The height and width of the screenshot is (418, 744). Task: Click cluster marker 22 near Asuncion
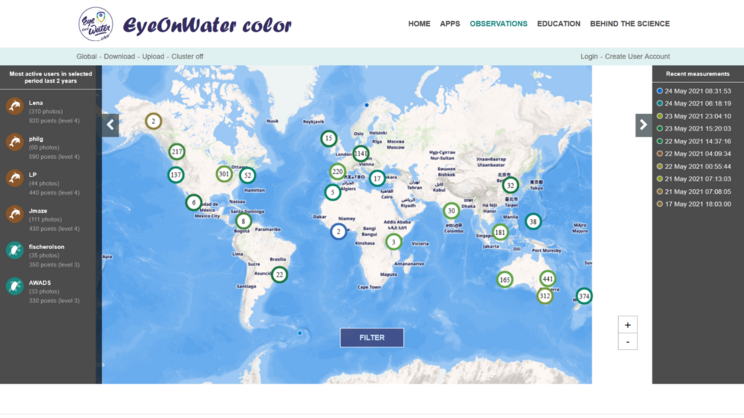pyautogui.click(x=279, y=275)
